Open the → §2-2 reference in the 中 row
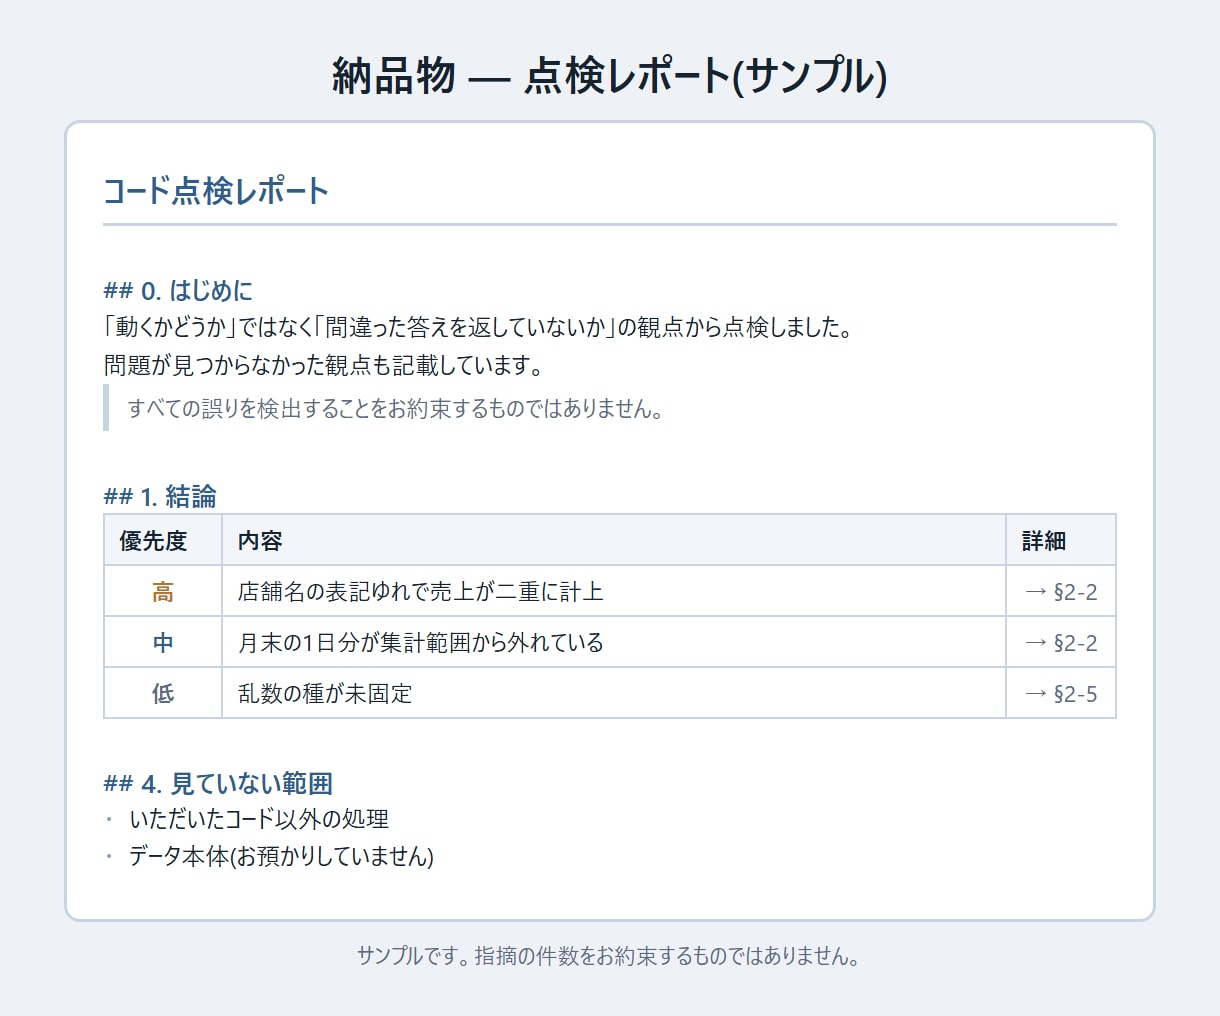The image size is (1220, 1016). pos(1061,643)
